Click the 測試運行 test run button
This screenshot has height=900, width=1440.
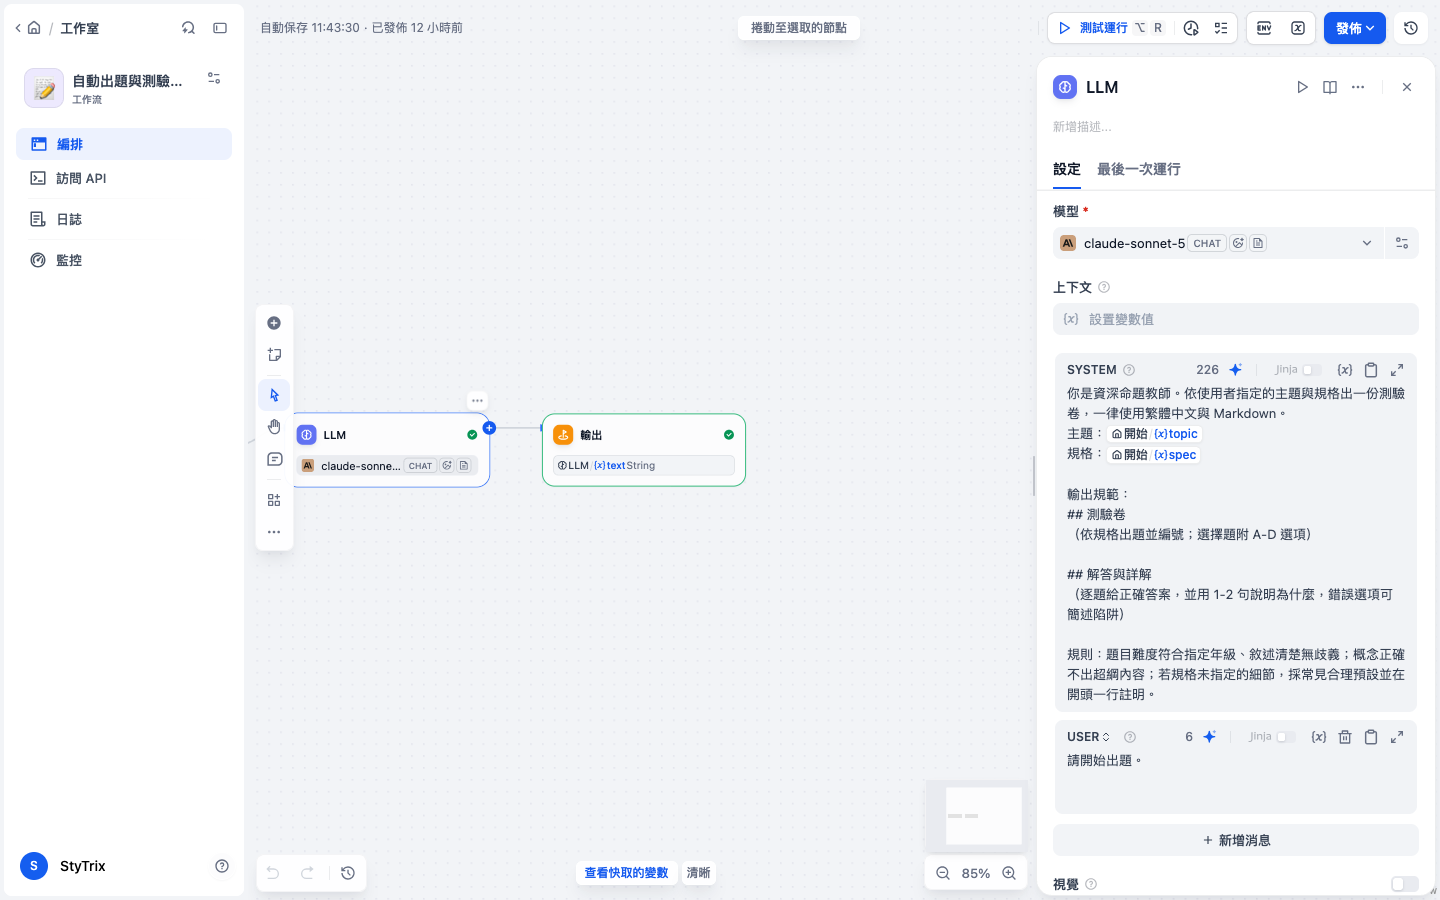point(1111,28)
